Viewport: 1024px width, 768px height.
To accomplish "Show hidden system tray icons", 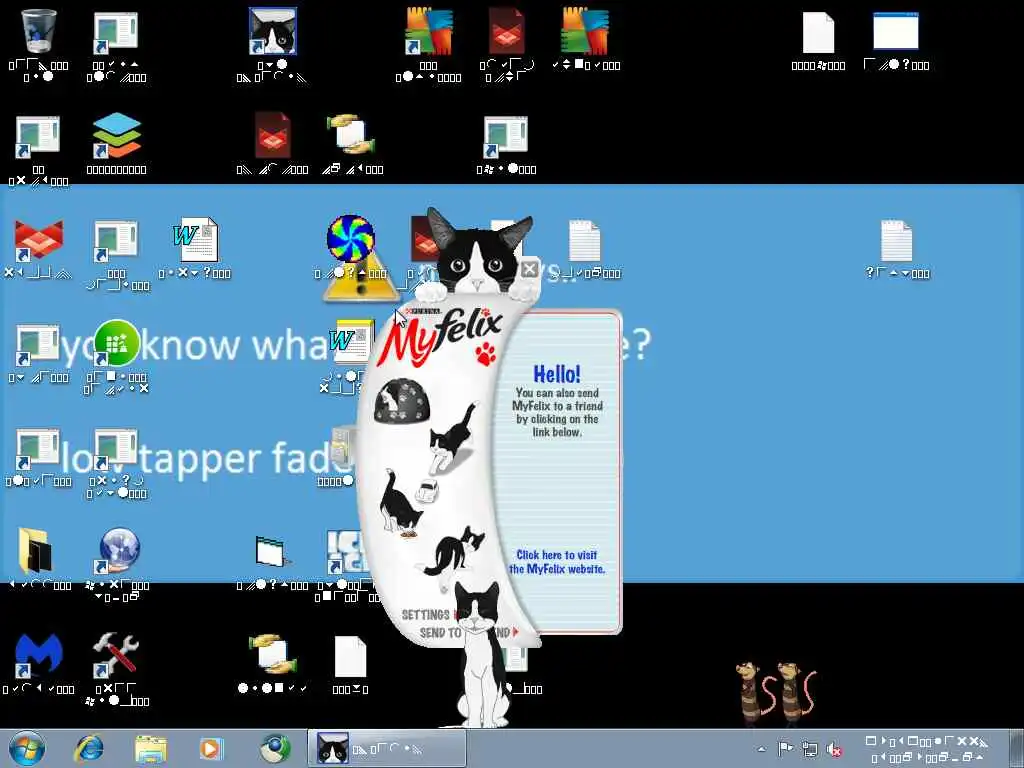I will [x=761, y=749].
